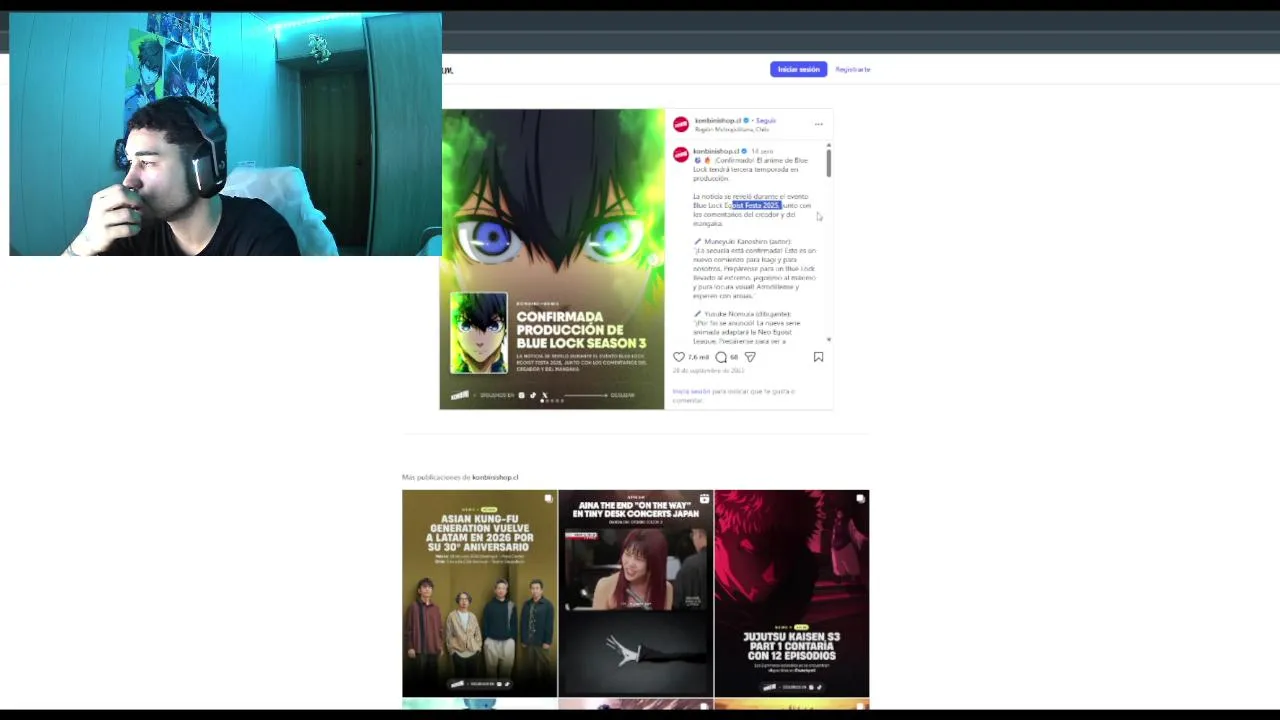This screenshot has width=1280, height=720.
Task: Click the caption scrollbar thumb
Action: tap(828, 161)
